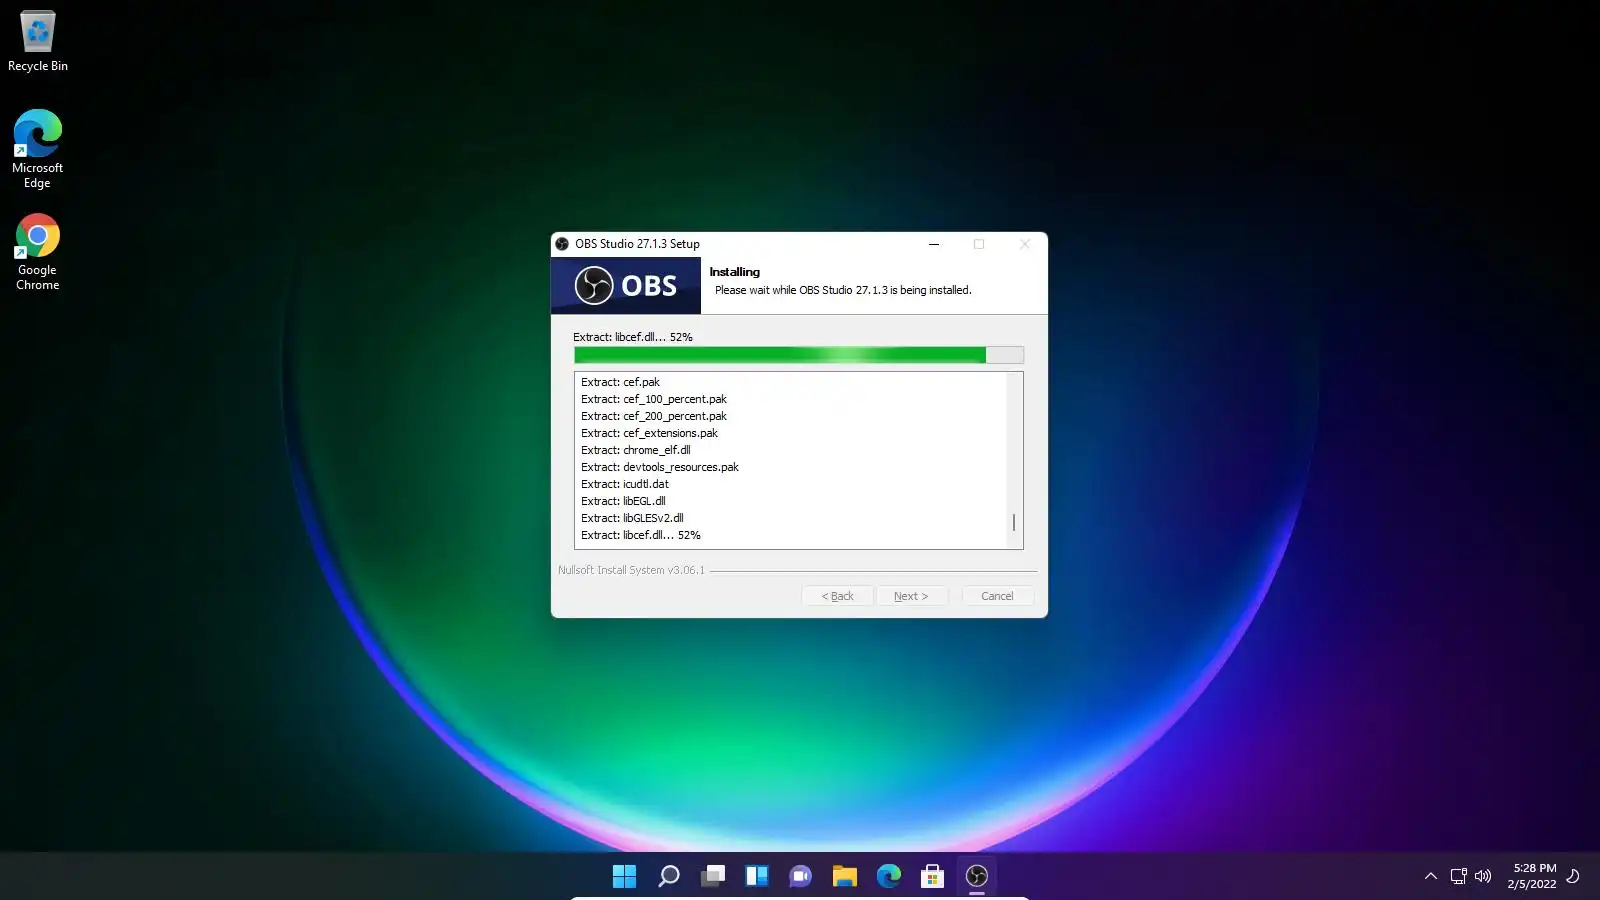The height and width of the screenshot is (900, 1600).
Task: Open Teams Chat from the taskbar
Action: [800, 876]
